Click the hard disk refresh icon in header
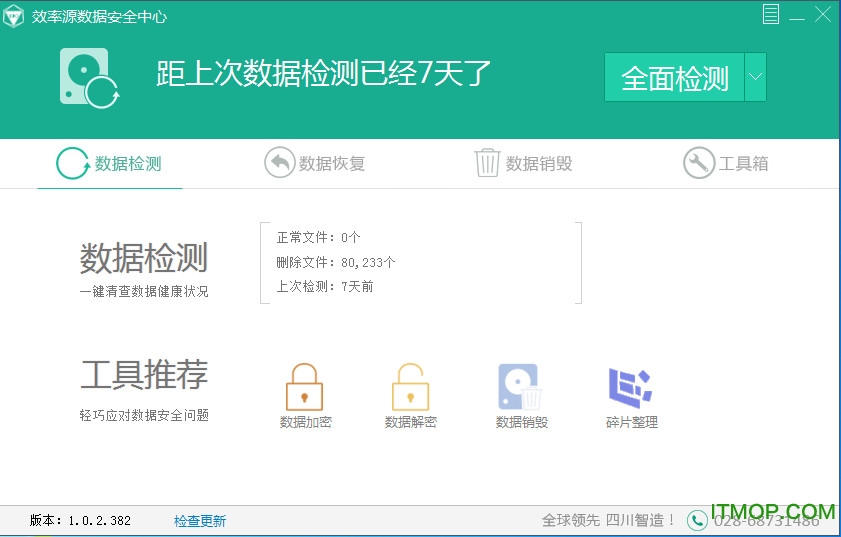 (89, 78)
